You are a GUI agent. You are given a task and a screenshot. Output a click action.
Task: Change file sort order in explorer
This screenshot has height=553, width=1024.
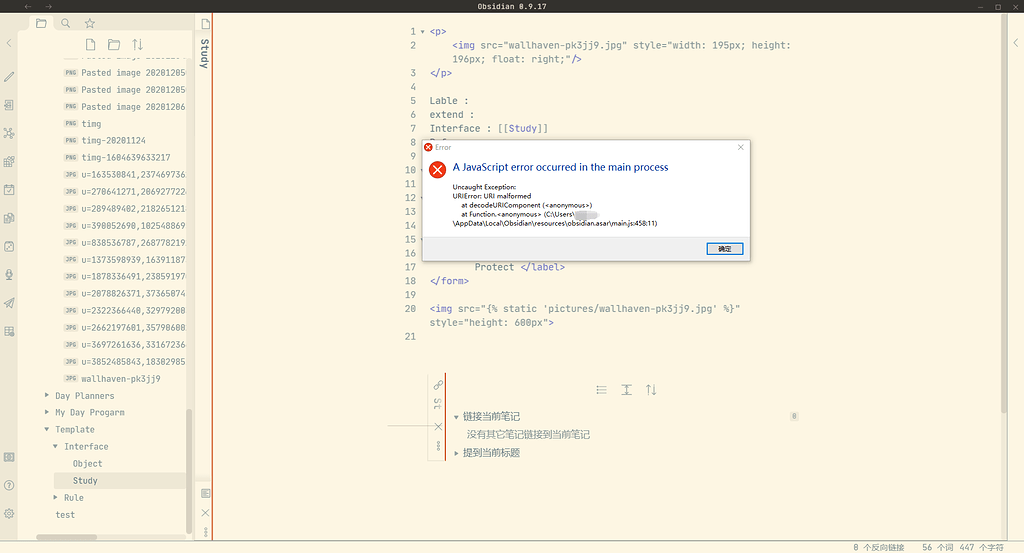pos(138,45)
